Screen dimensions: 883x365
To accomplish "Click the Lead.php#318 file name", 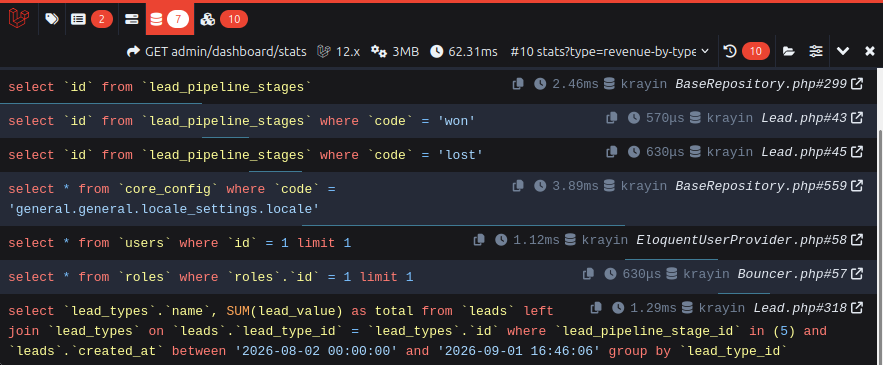I will pos(800,308).
